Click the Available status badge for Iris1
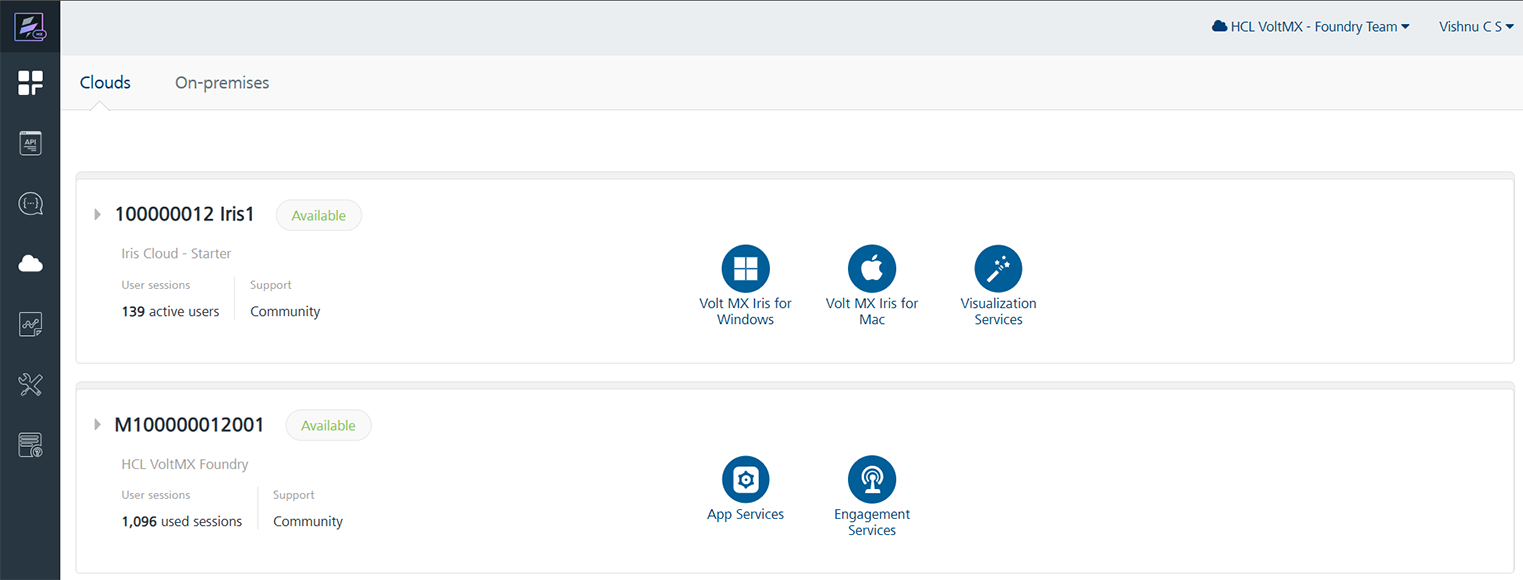The height and width of the screenshot is (580, 1523). [x=318, y=215]
